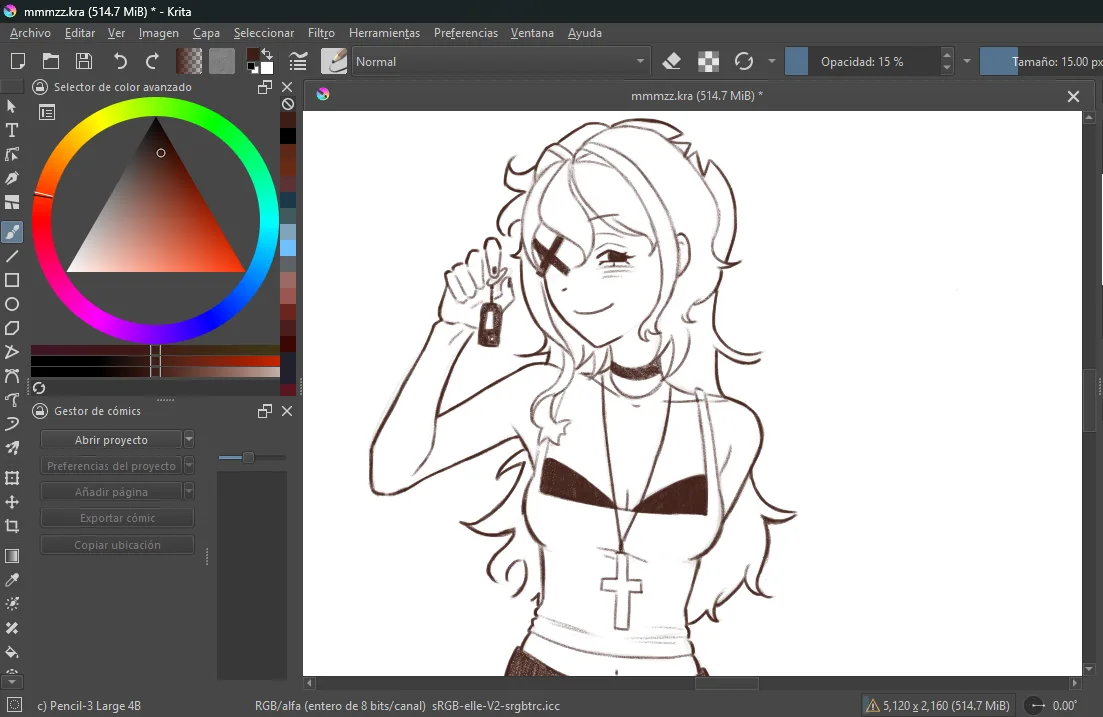Expand the dropdown arrow left of the Opacidad slider

coord(772,61)
